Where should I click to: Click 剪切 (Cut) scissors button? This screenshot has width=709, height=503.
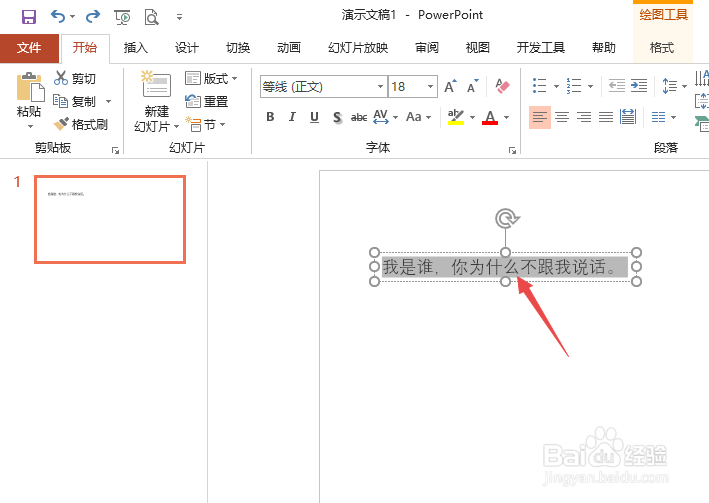(75, 79)
